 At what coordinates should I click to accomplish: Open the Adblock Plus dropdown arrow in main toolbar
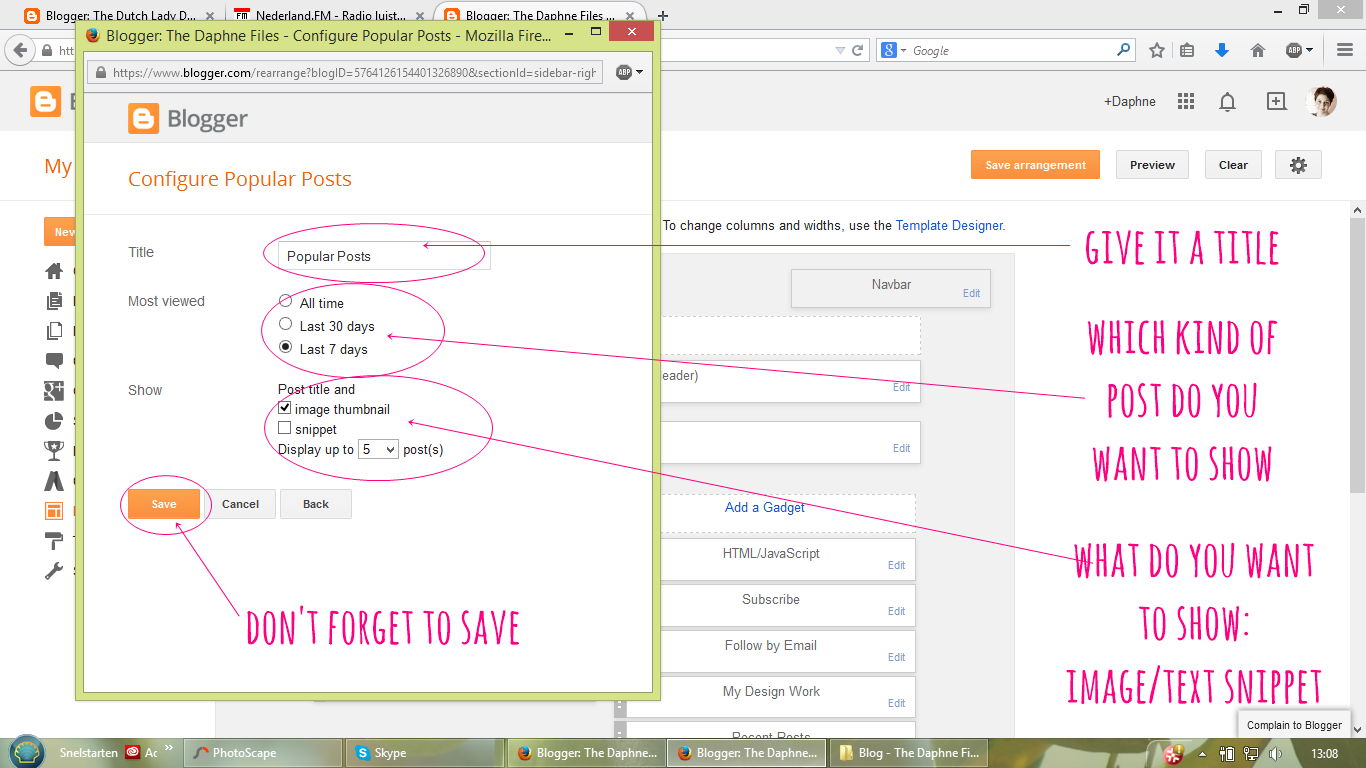[1309, 50]
